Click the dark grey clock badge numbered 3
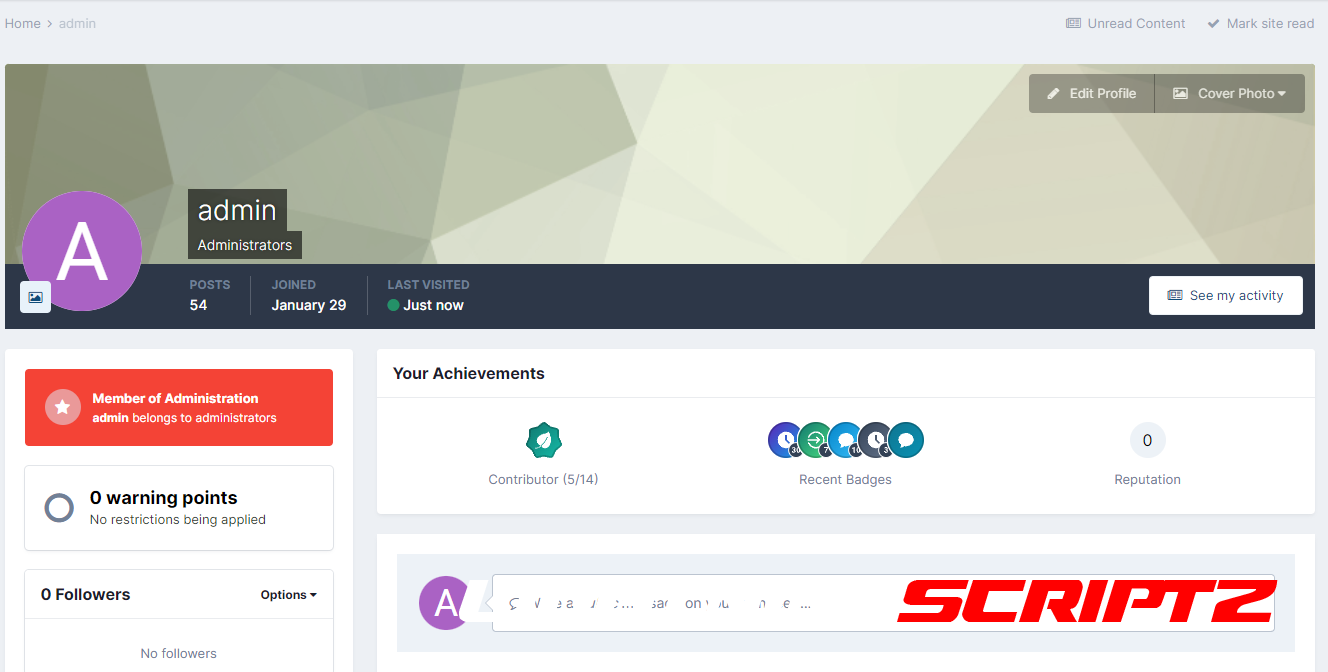The width and height of the screenshot is (1328, 672). click(x=875, y=440)
